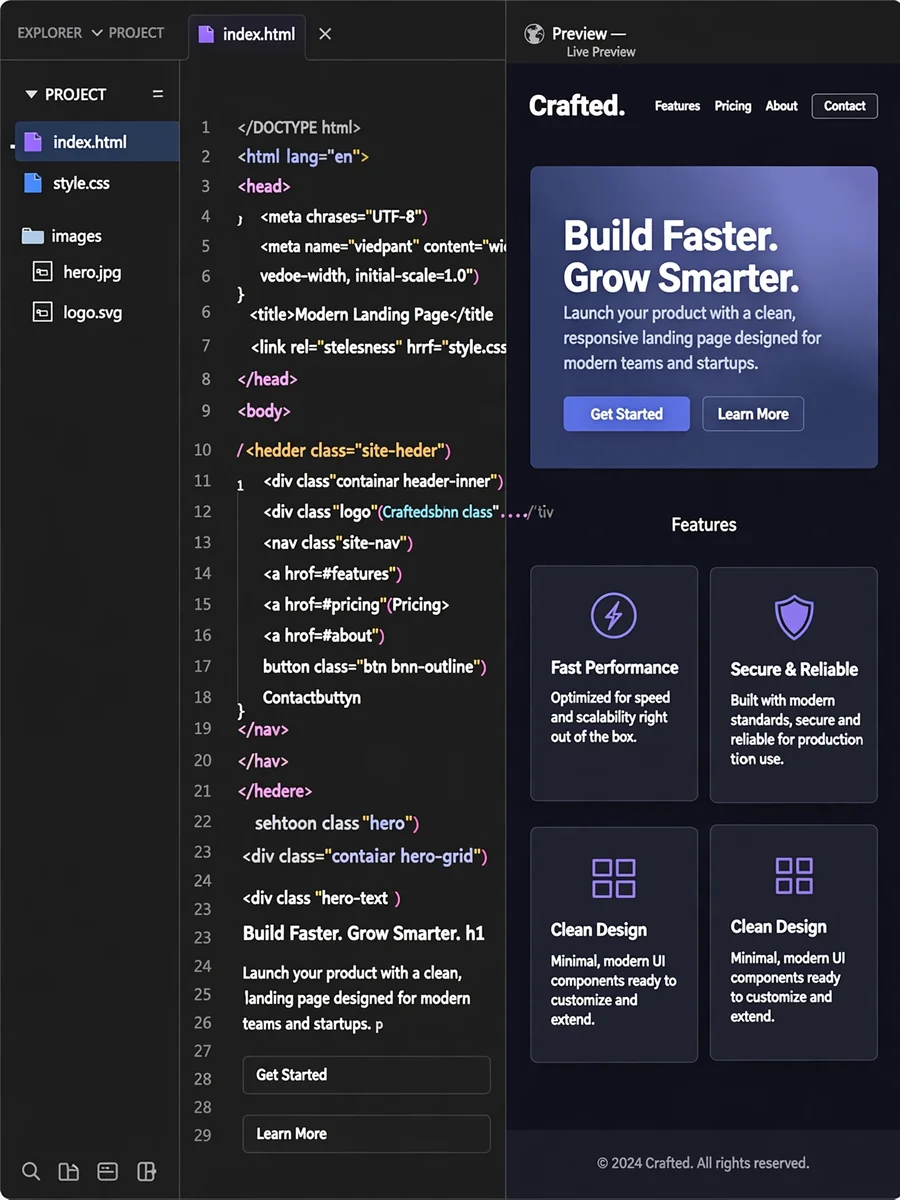The image size is (900, 1200).
Task: Click the blue Get Started button in preview
Action: 627,414
